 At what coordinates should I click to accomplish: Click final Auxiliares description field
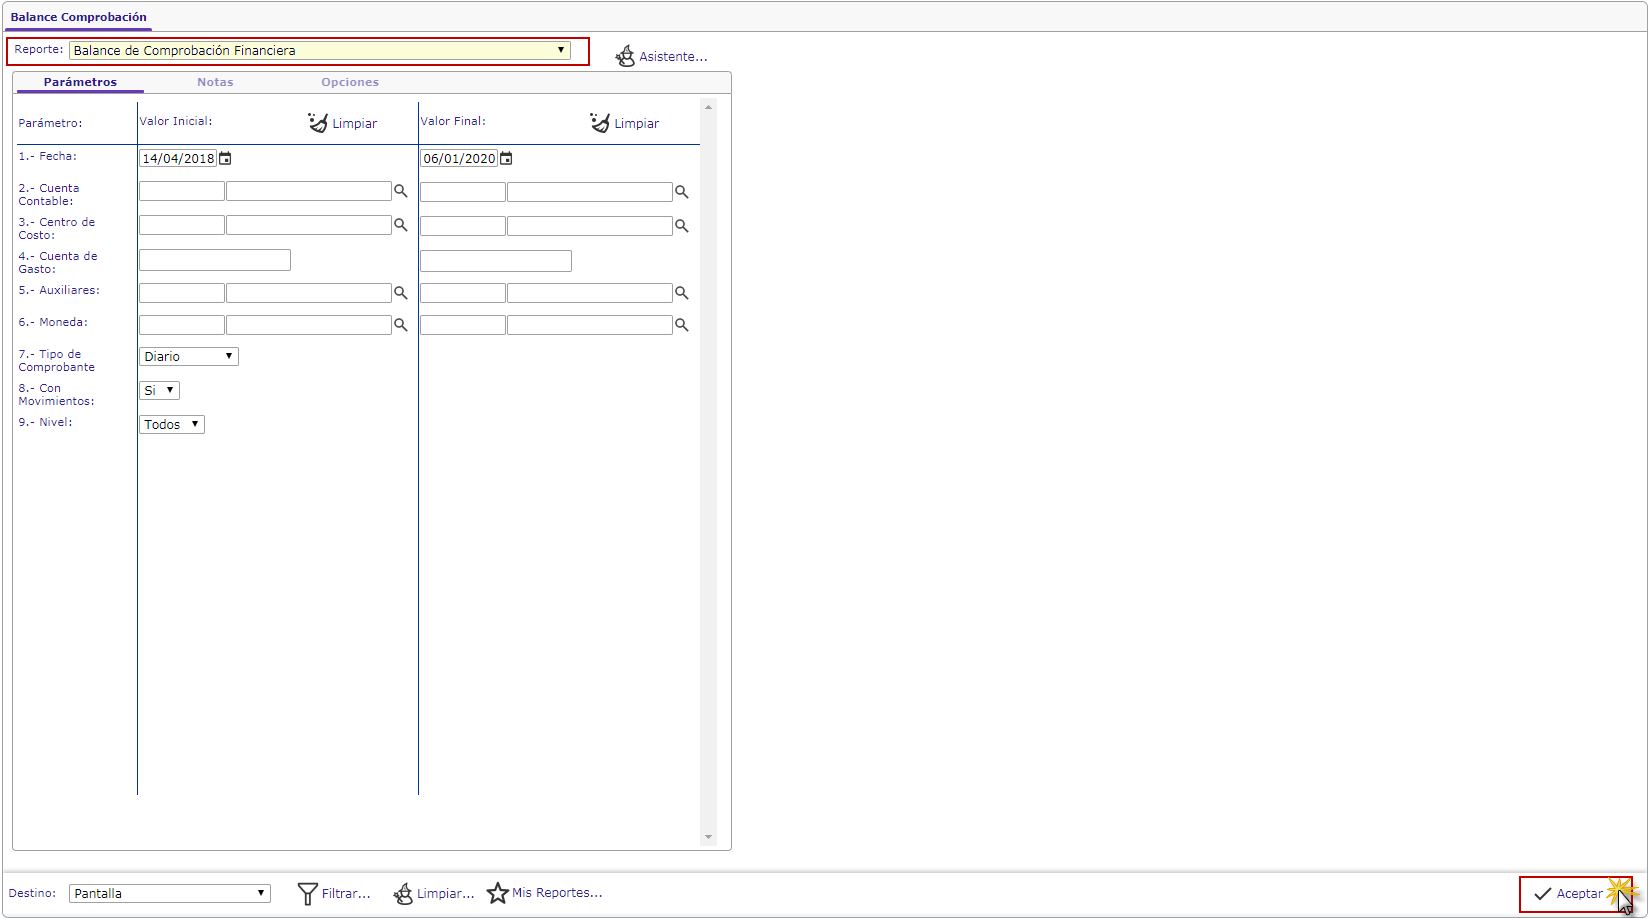click(590, 293)
